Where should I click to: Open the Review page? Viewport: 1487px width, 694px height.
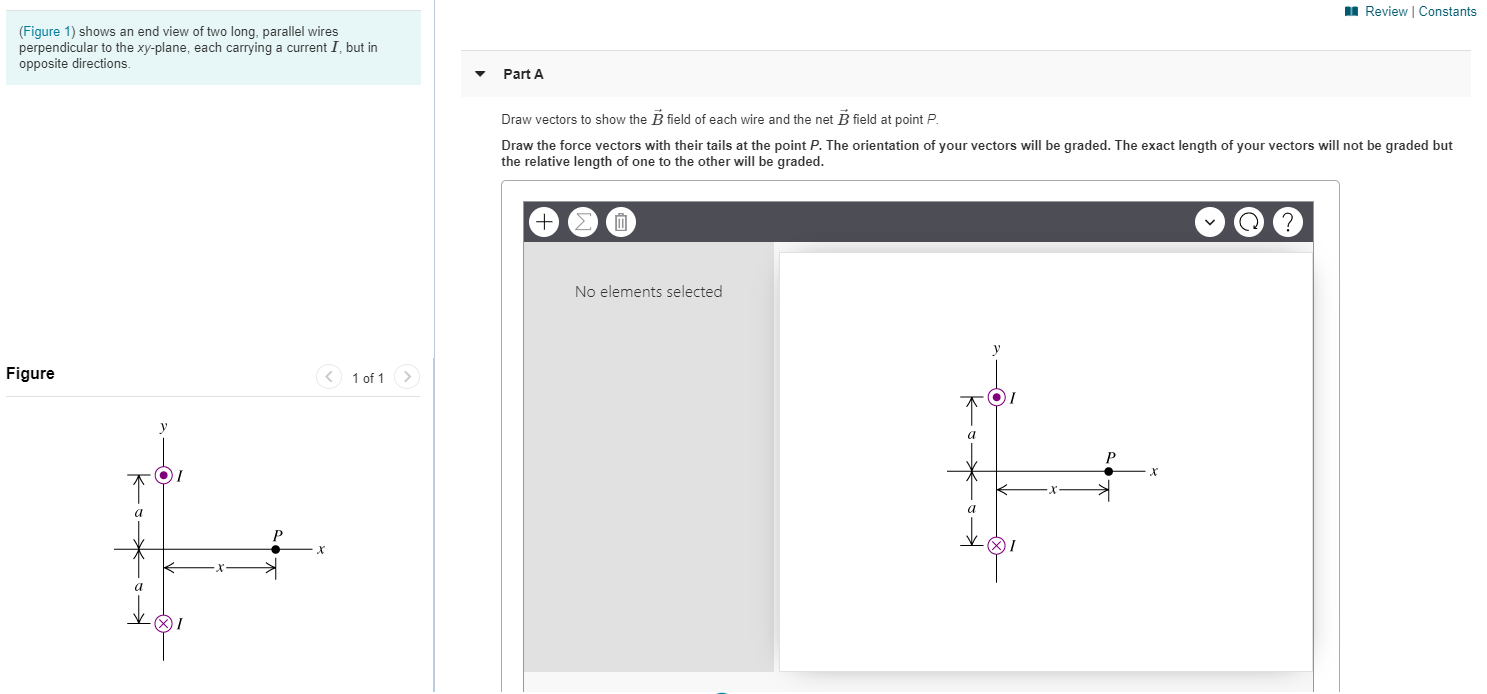click(1387, 11)
